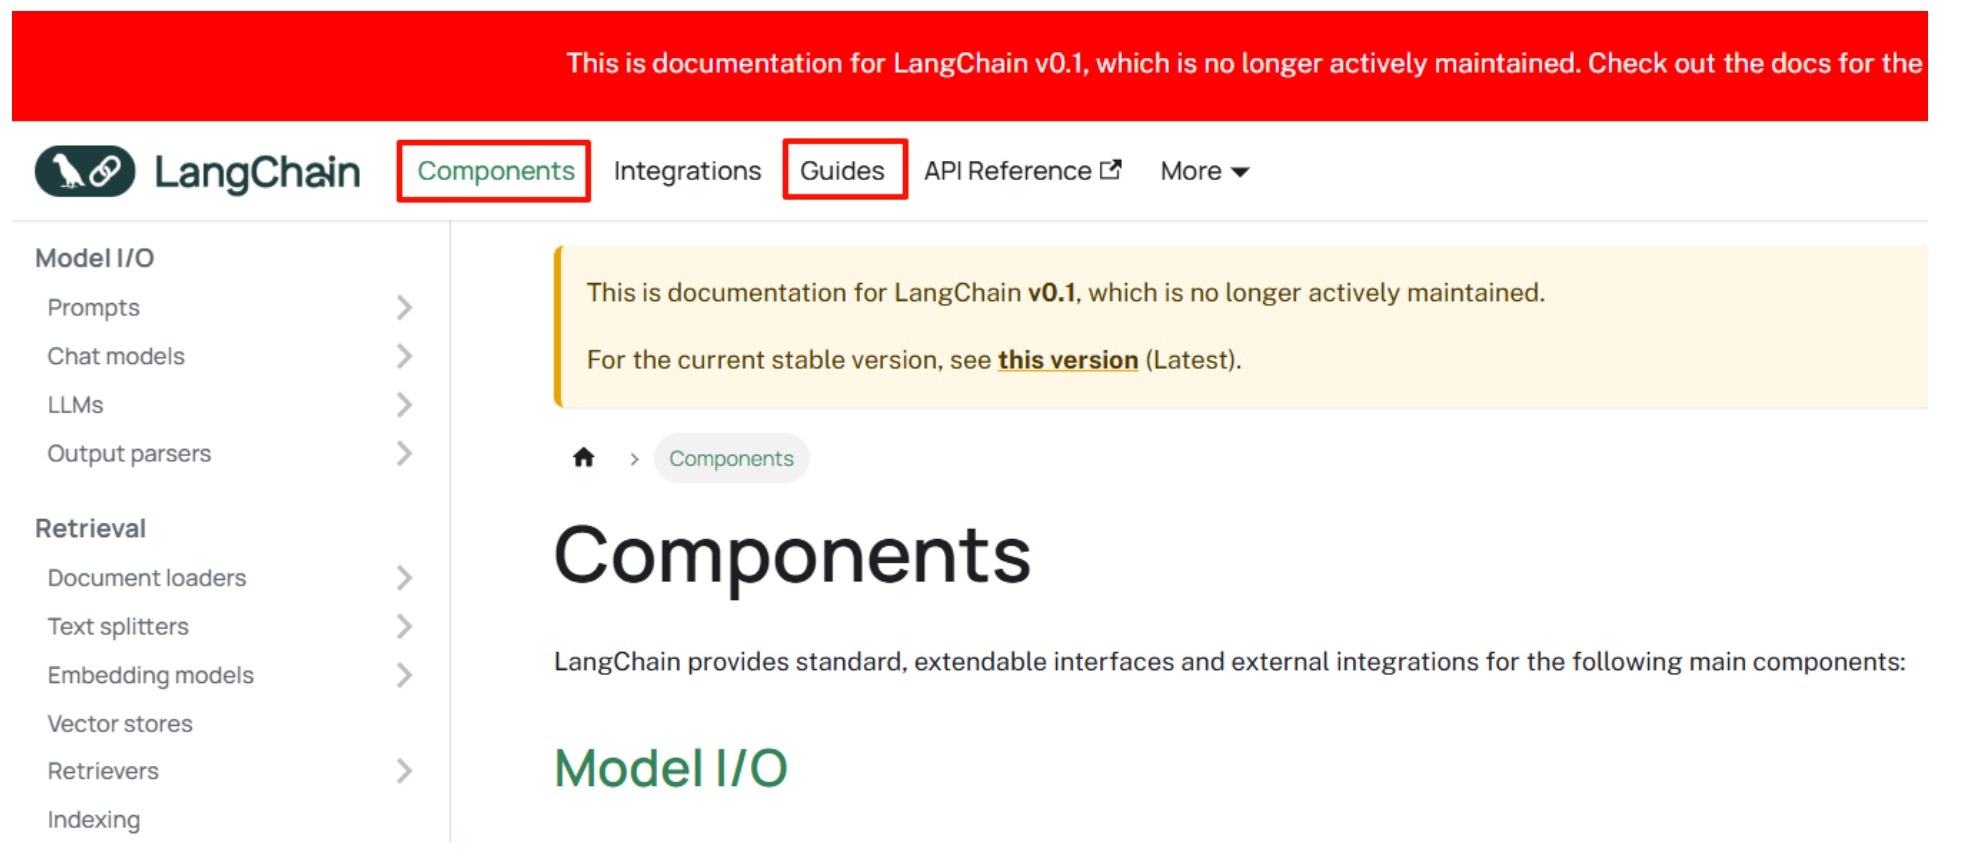The width and height of the screenshot is (1962, 858).
Task: Click the LangChain parrot logo icon
Action: click(85, 171)
